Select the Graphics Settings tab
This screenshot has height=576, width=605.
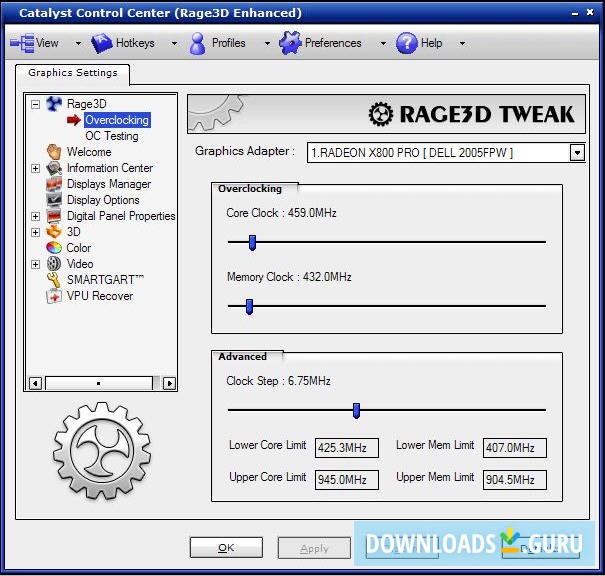(x=73, y=73)
